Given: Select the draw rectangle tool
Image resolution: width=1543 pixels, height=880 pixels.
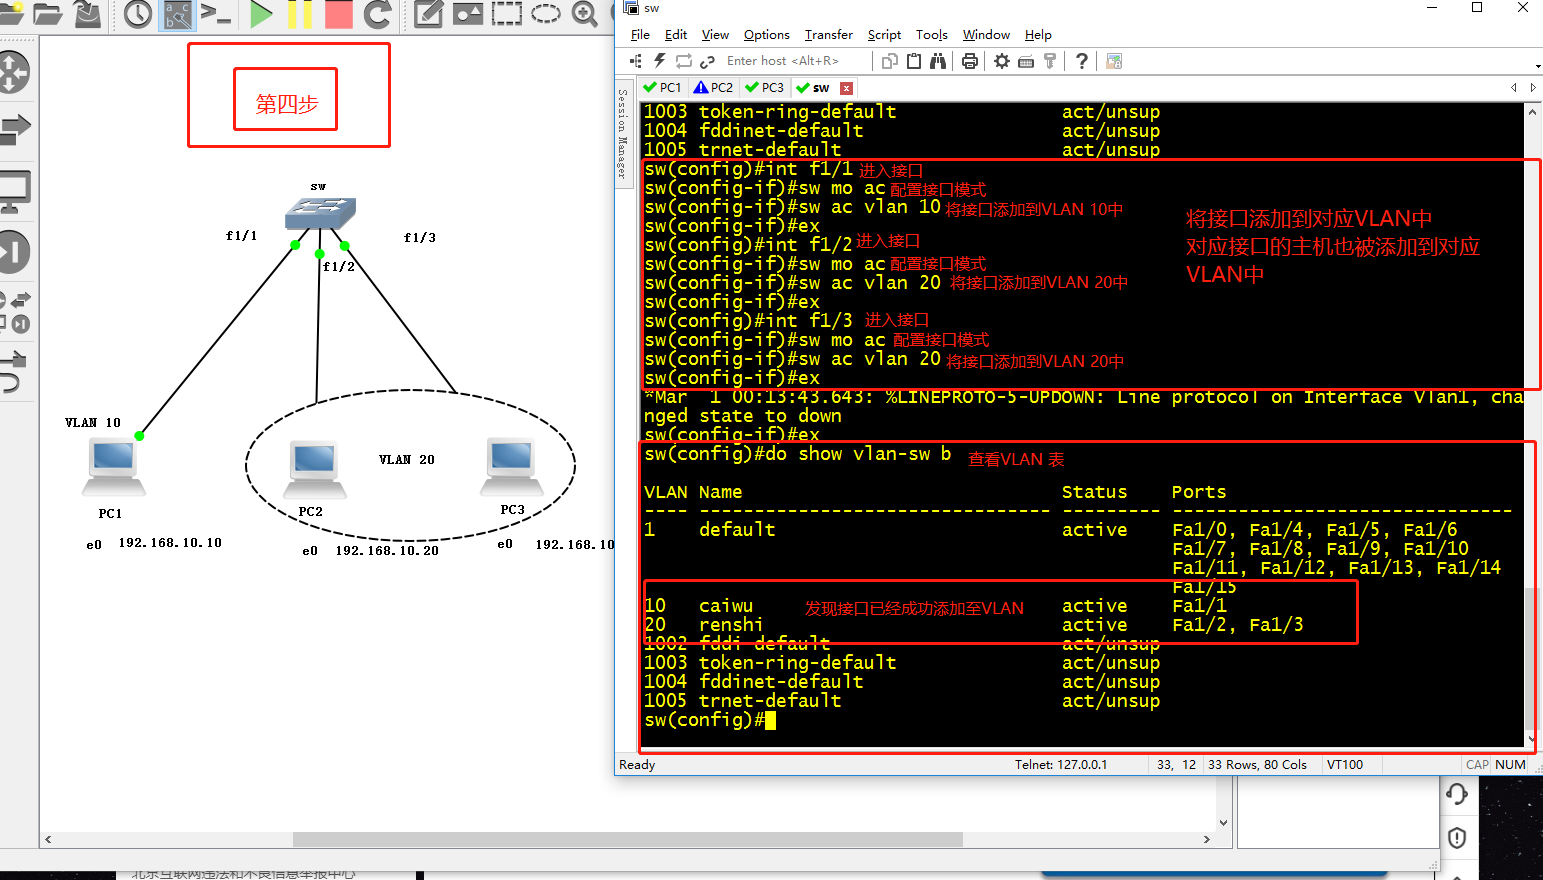Looking at the screenshot, I should (x=507, y=14).
